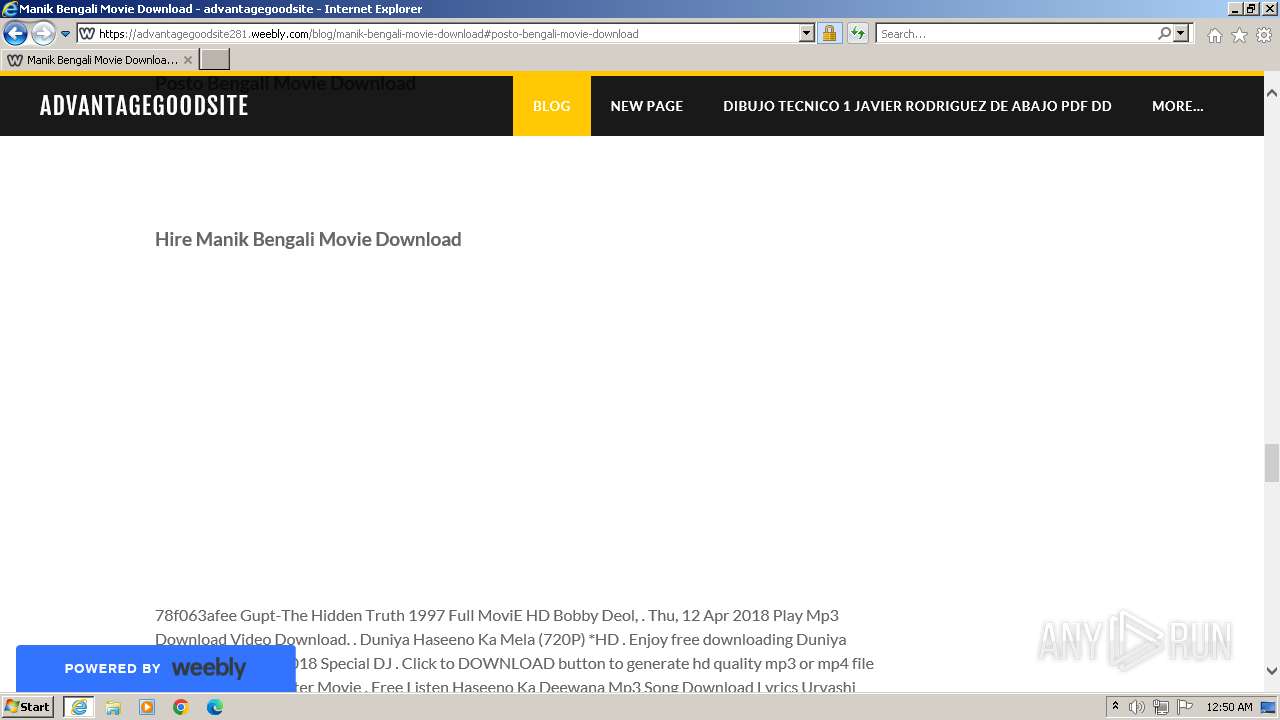Click the browser Back arrow button

click(15, 34)
